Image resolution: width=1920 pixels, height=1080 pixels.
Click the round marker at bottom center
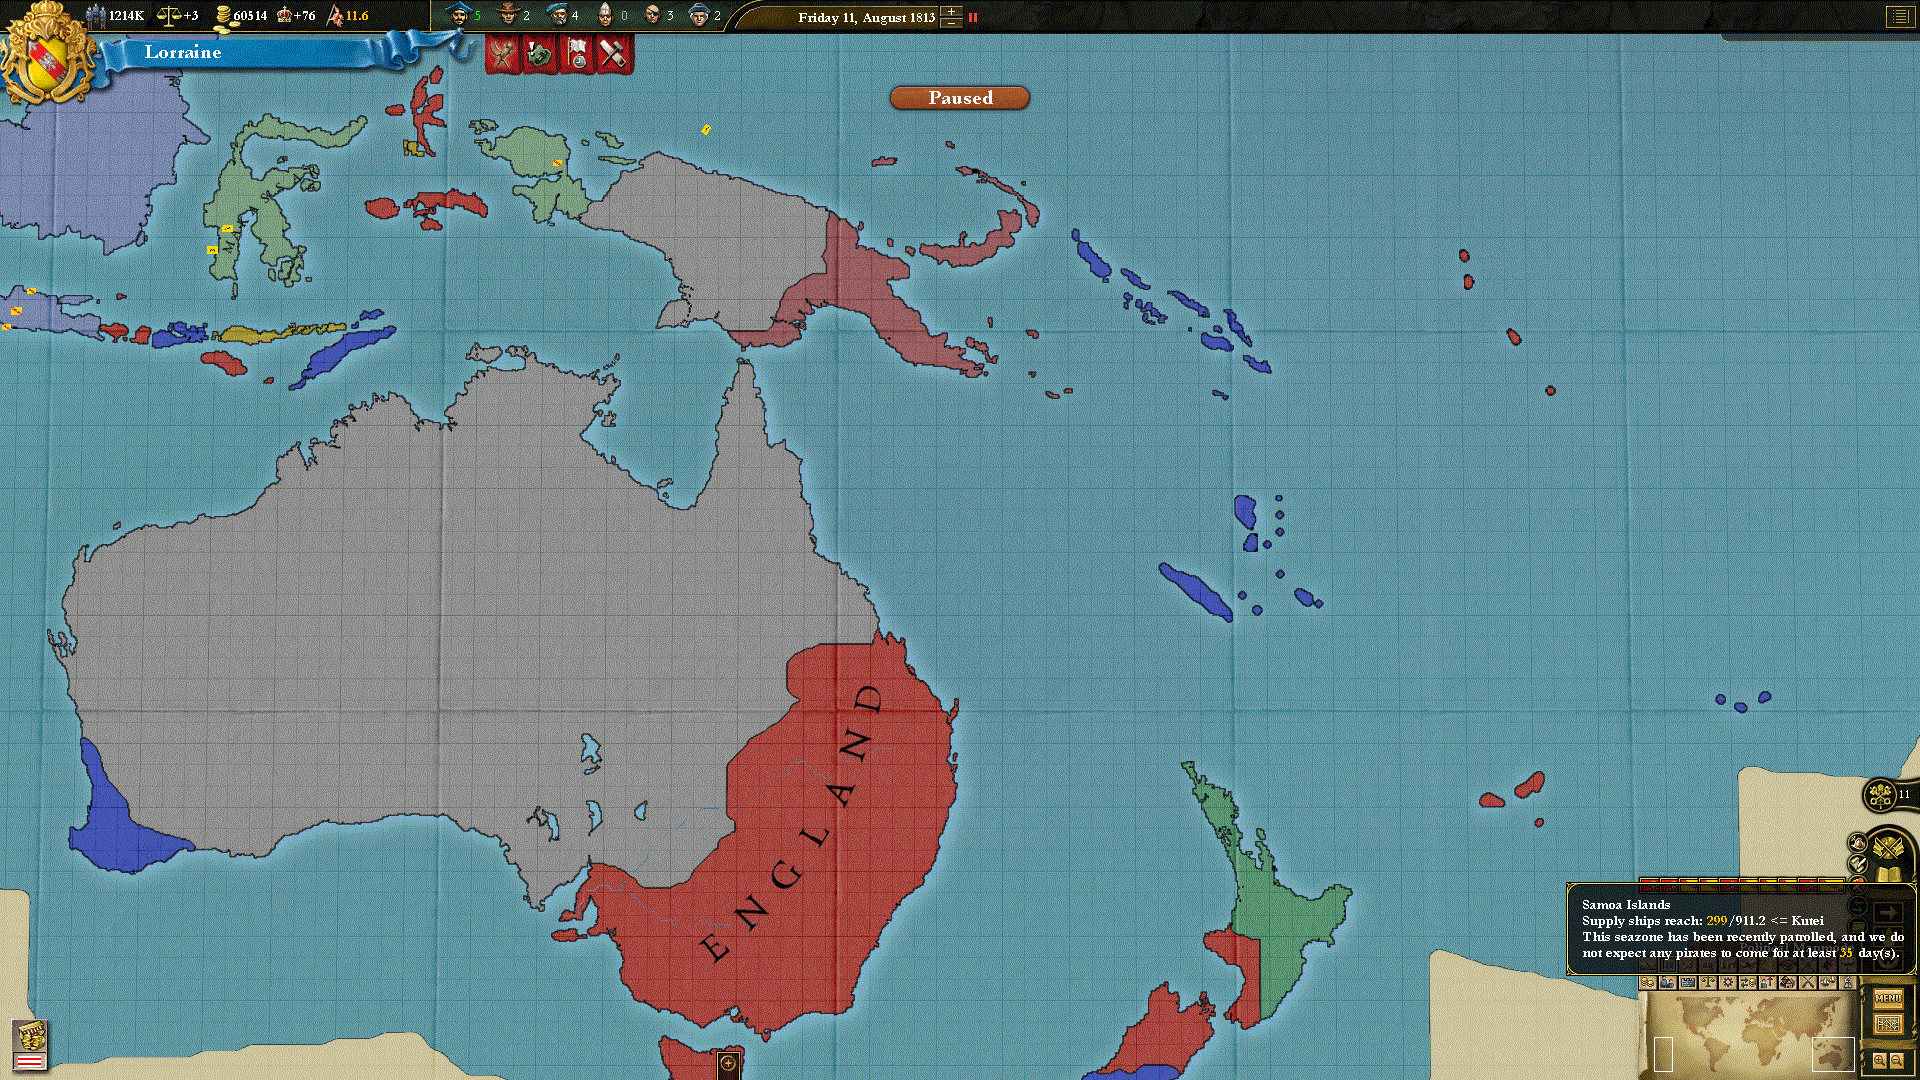[x=728, y=1063]
